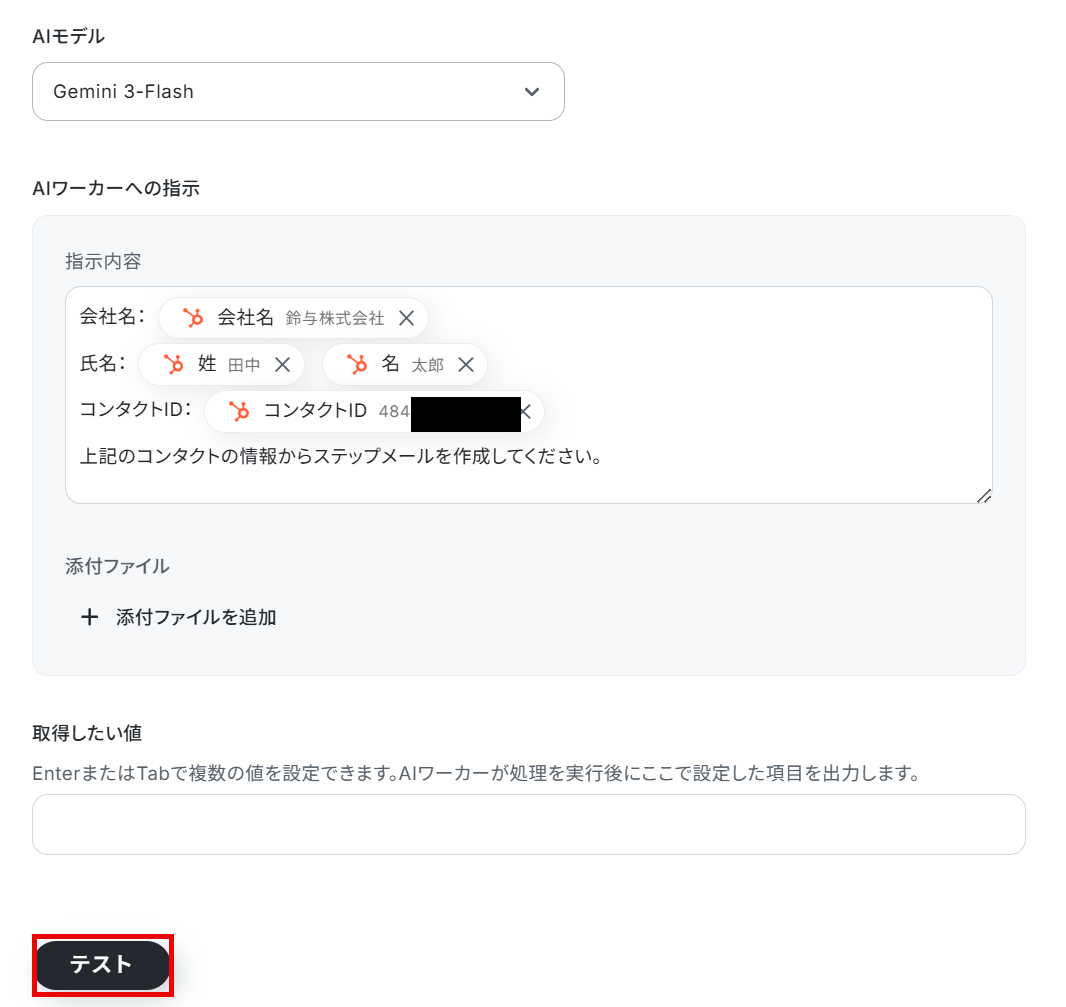This screenshot has height=1007, width=1066.
Task: Open the AI model dropdown showing Gemini 3-Flash
Action: tap(298, 92)
